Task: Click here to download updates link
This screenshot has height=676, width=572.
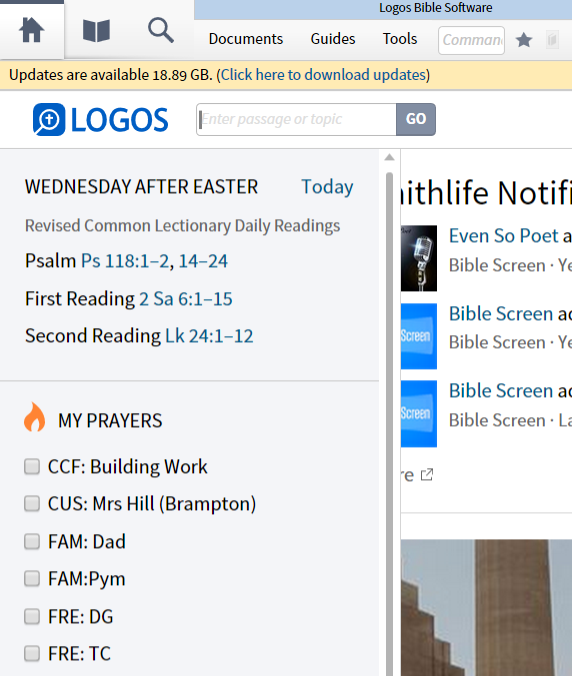Action: pyautogui.click(x=323, y=75)
